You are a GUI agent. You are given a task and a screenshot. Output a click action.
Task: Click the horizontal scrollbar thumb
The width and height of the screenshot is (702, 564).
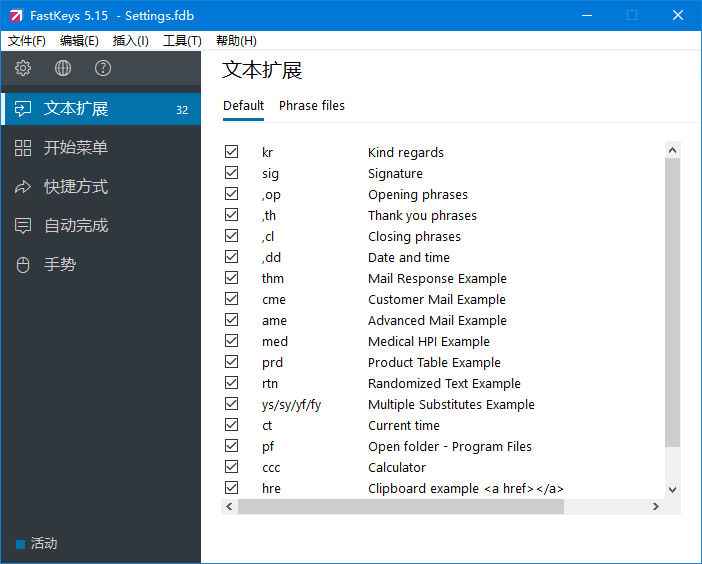tap(401, 507)
